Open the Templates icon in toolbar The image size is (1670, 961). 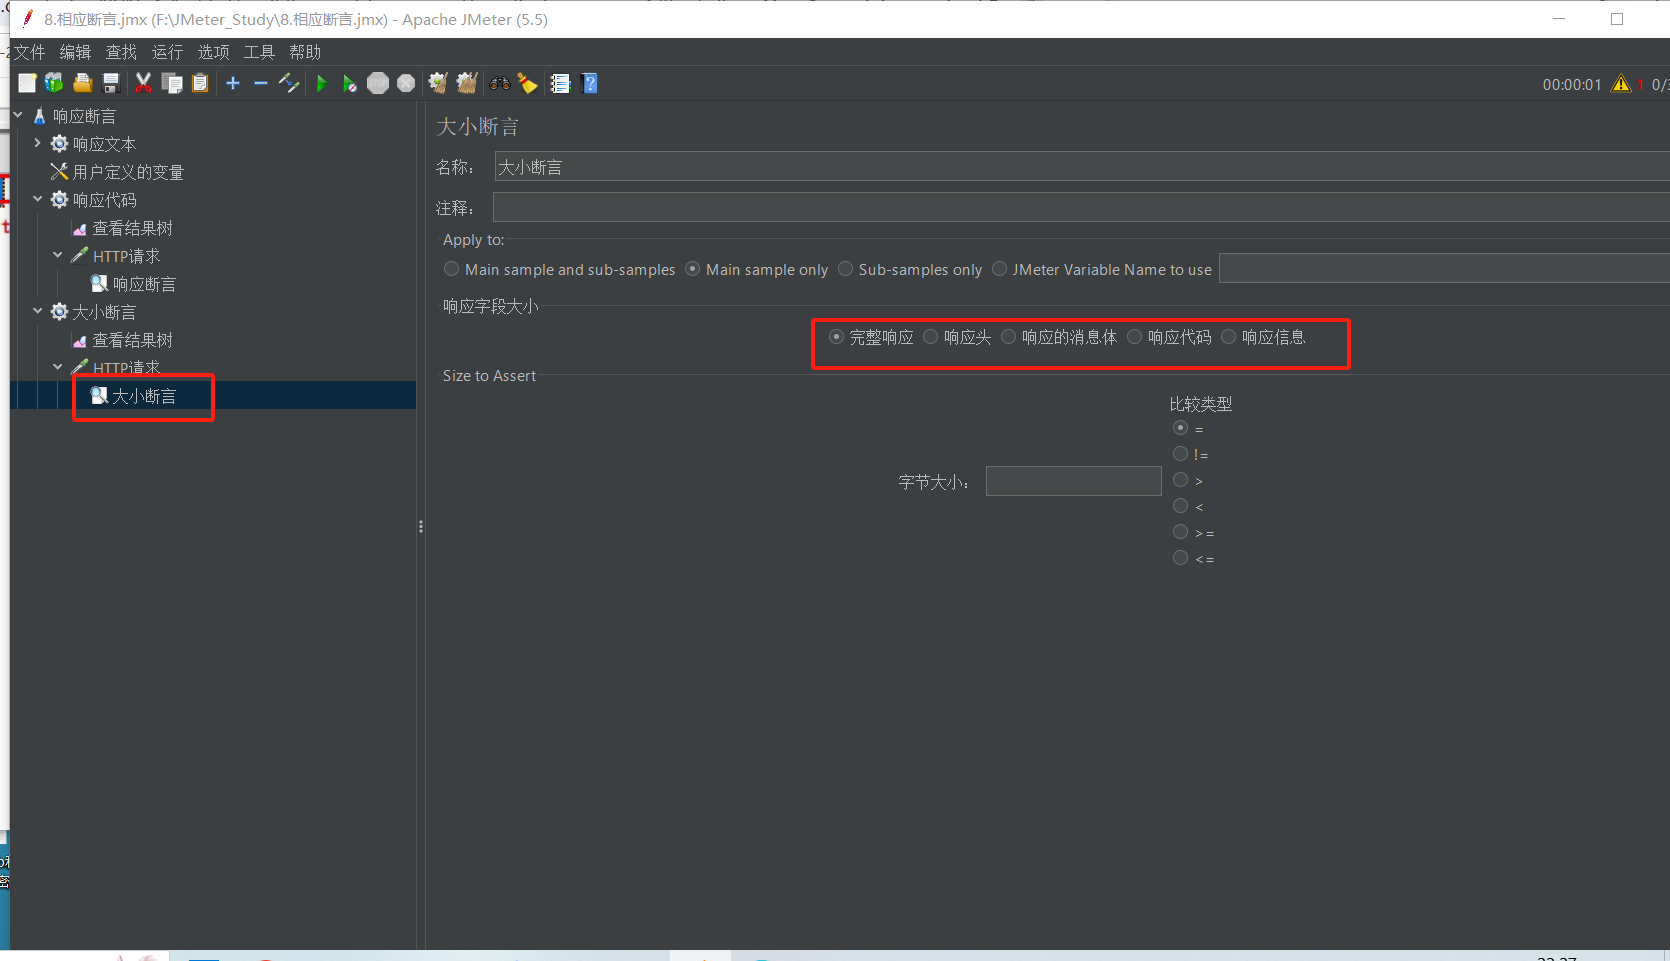click(x=54, y=83)
